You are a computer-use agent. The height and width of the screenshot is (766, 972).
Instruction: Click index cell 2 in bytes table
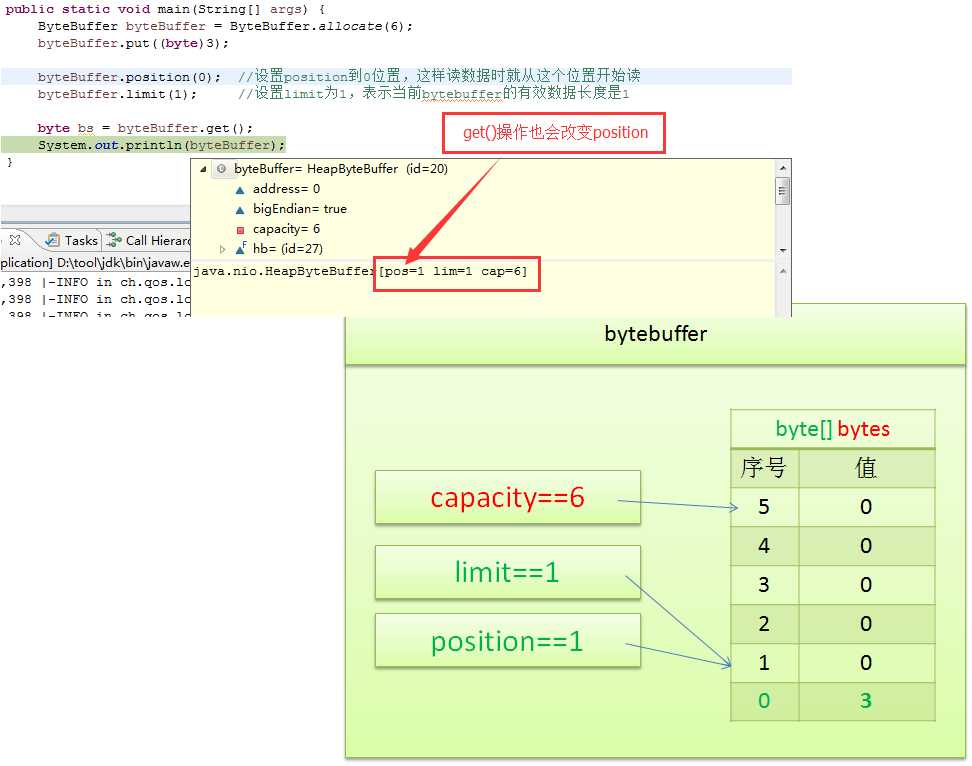(x=764, y=624)
